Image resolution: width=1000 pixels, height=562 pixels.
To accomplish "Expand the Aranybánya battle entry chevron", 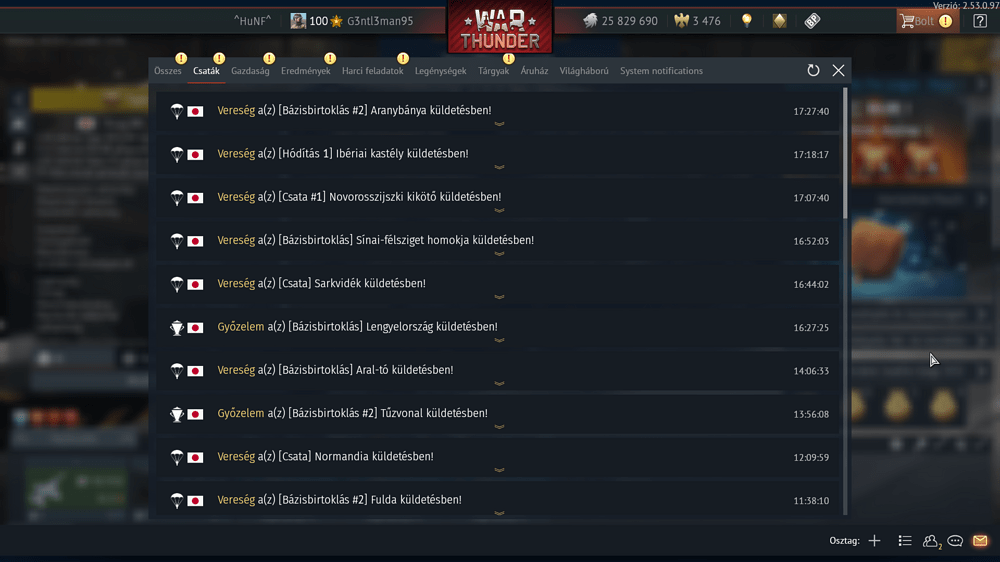I will point(499,124).
